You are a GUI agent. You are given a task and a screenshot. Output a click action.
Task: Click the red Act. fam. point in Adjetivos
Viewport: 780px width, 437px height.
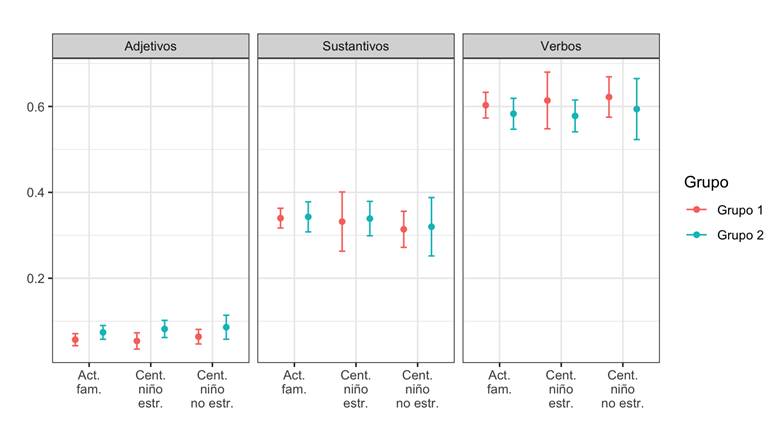click(75, 340)
